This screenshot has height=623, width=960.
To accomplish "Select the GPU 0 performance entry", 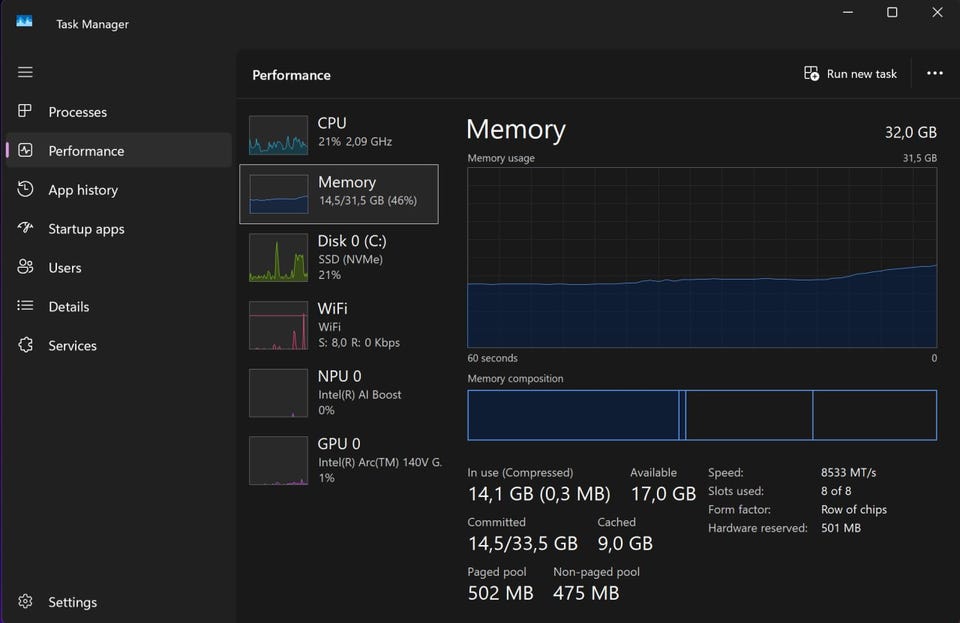I will click(x=339, y=460).
